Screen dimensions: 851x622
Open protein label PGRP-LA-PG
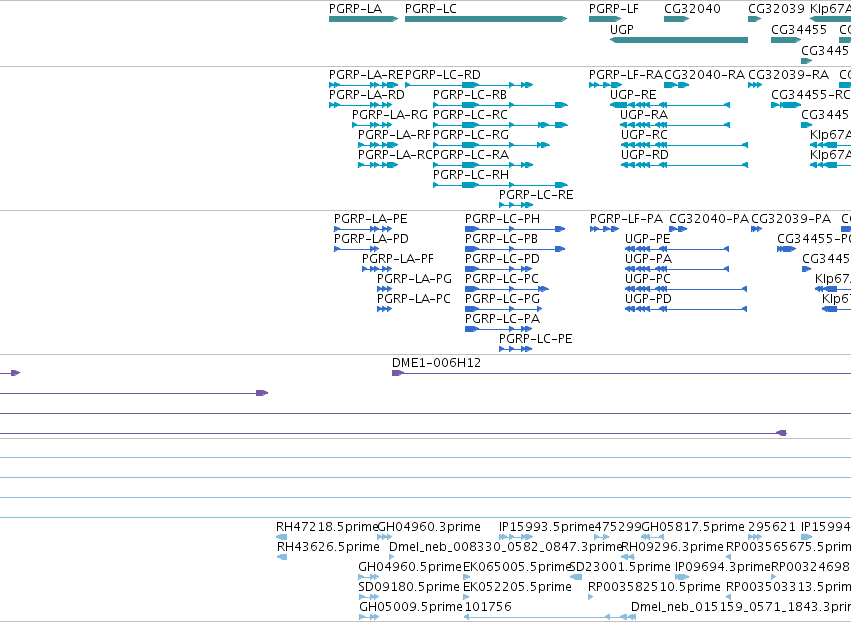point(415,279)
